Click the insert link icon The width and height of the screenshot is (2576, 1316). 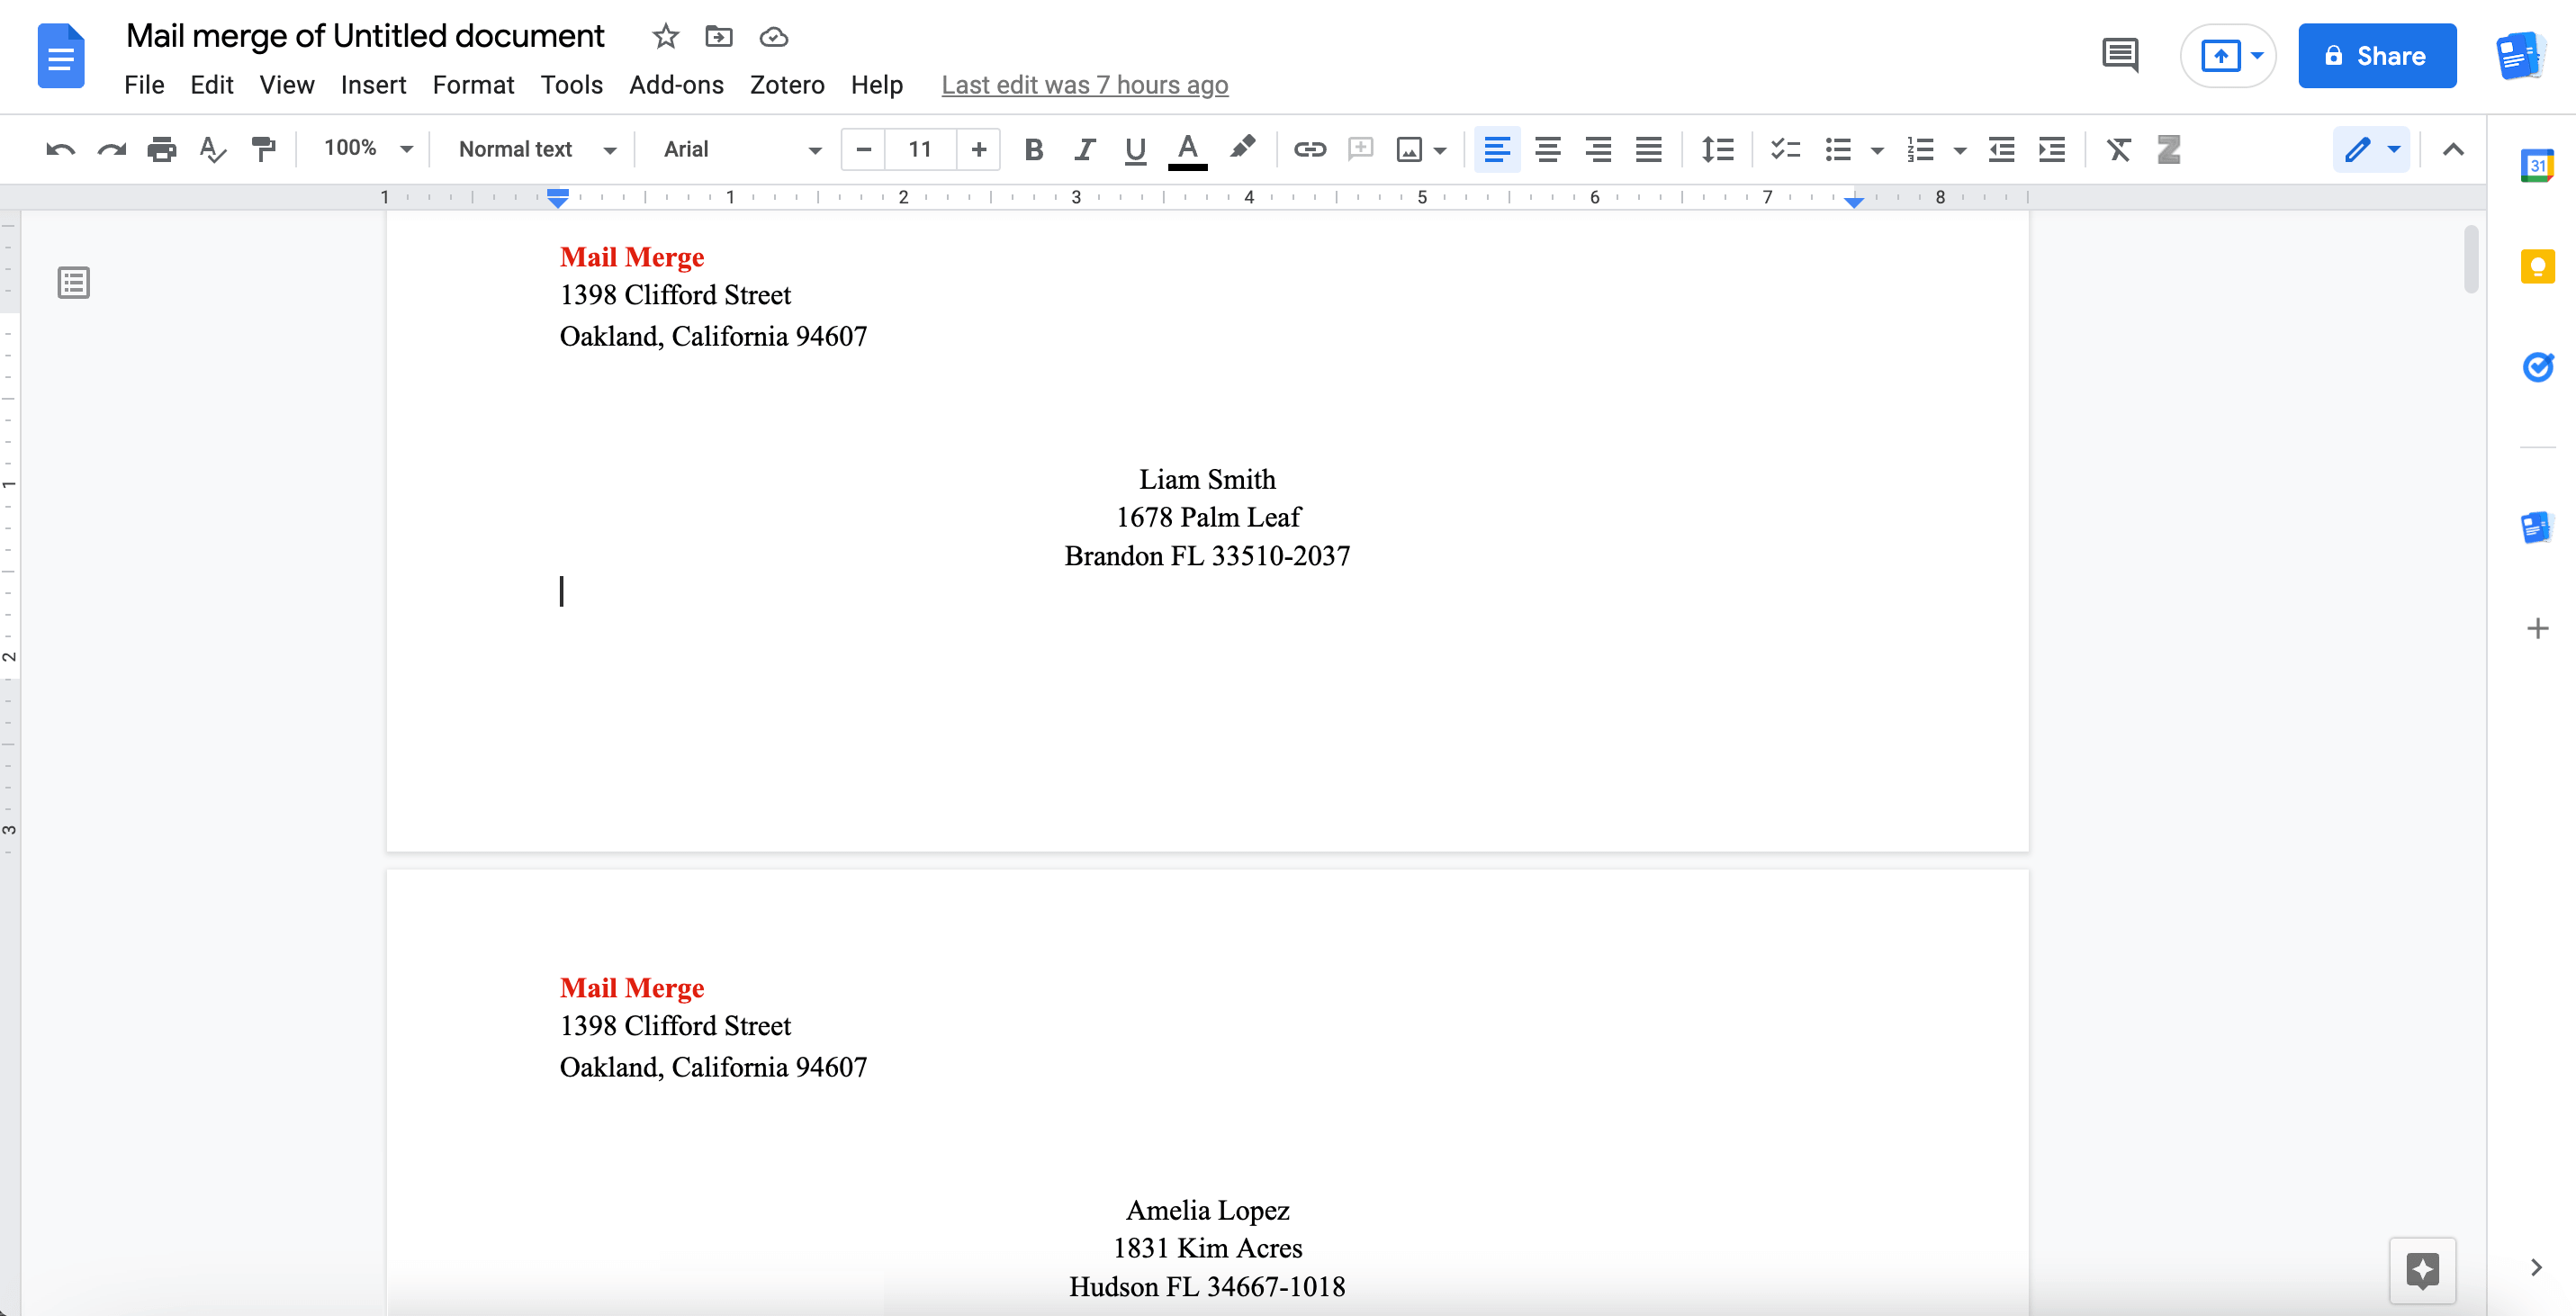click(1307, 149)
